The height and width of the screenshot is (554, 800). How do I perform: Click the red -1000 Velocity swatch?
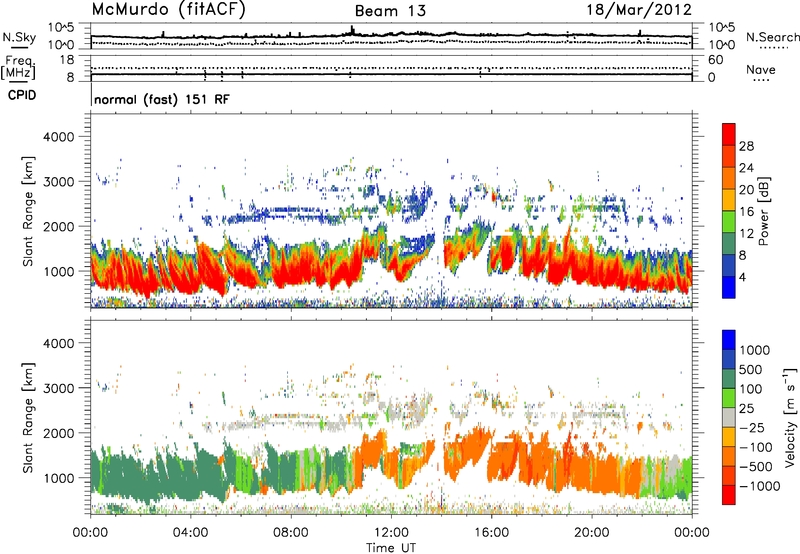pos(729,495)
